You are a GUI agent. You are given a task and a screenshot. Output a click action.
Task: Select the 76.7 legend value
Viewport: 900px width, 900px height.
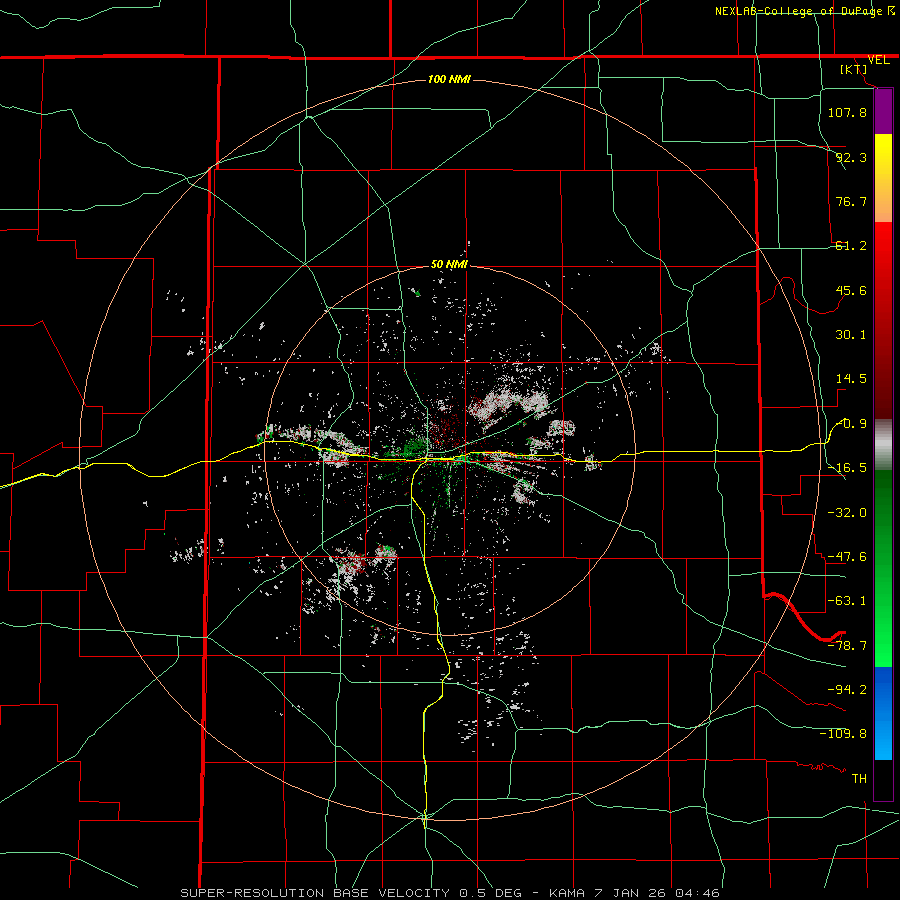(x=851, y=201)
